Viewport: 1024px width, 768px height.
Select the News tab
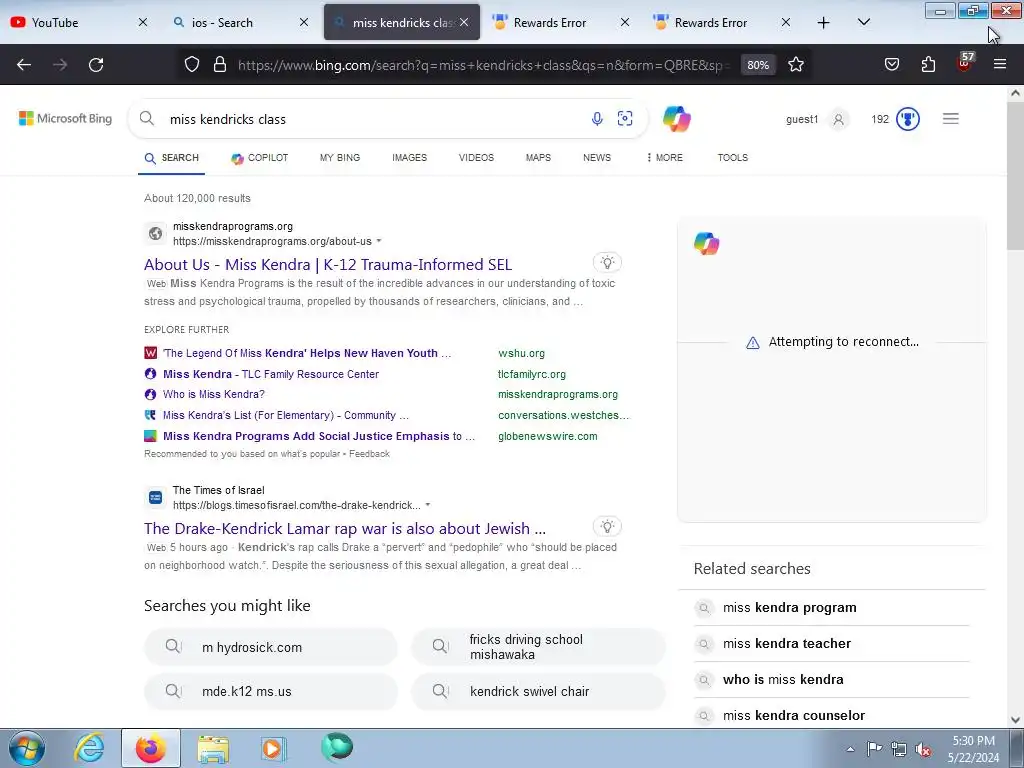pos(597,158)
